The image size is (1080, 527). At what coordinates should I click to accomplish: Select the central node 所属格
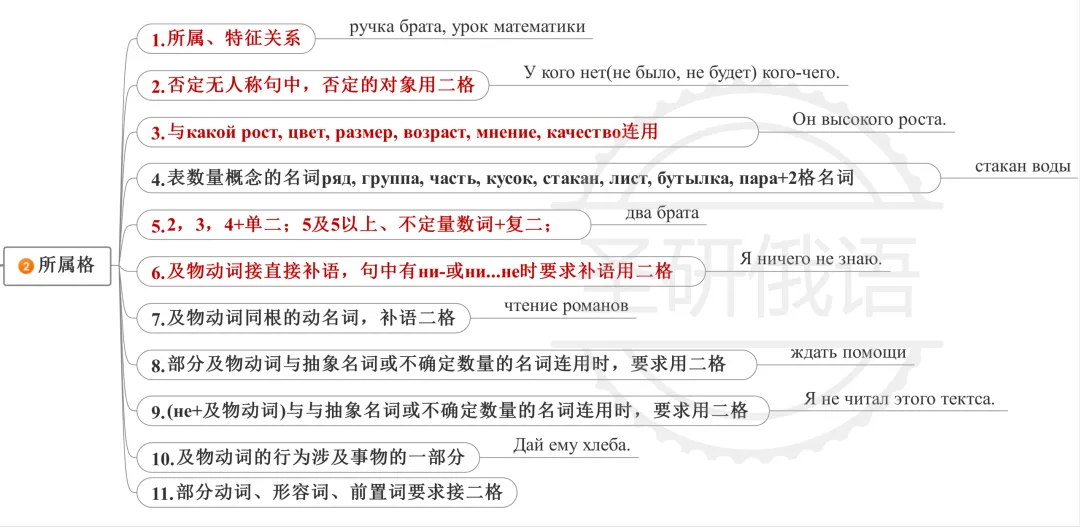(57, 265)
